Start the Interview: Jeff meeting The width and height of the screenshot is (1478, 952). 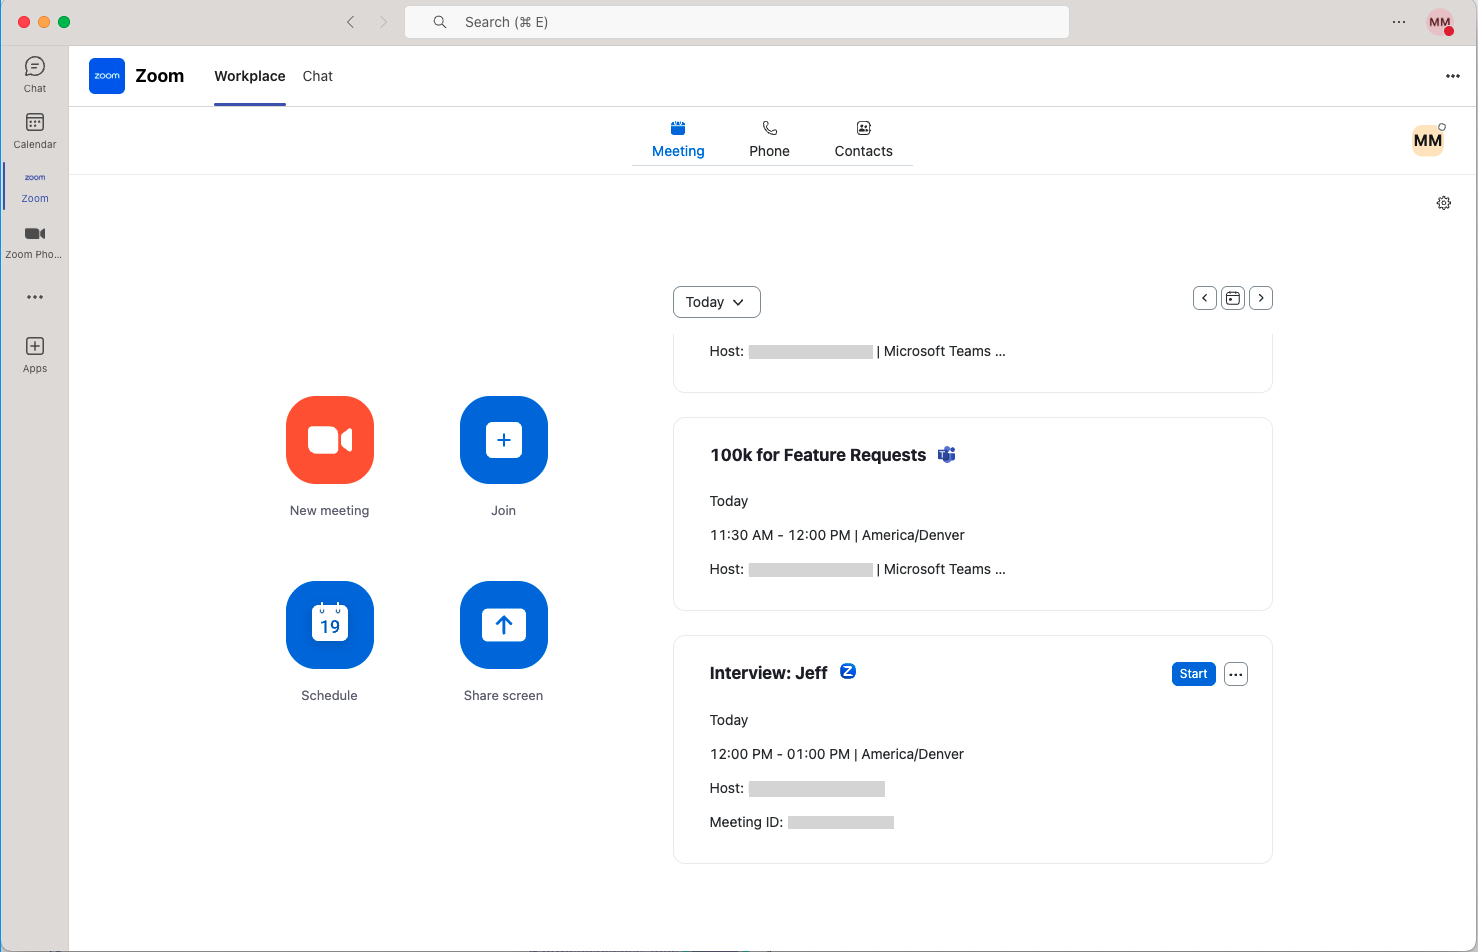(x=1193, y=674)
